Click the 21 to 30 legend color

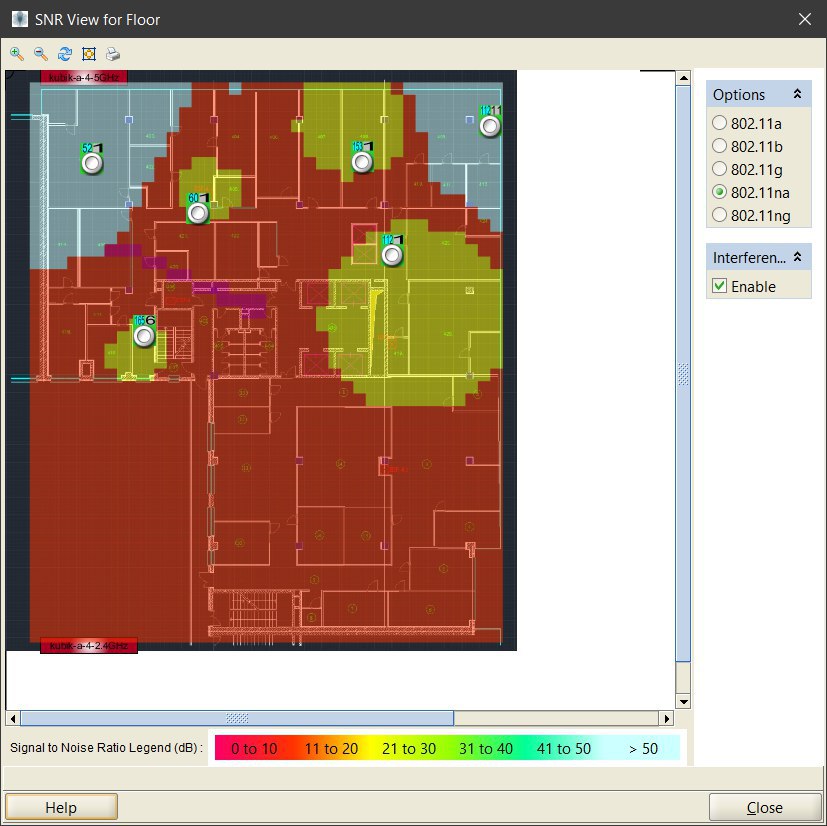click(409, 748)
